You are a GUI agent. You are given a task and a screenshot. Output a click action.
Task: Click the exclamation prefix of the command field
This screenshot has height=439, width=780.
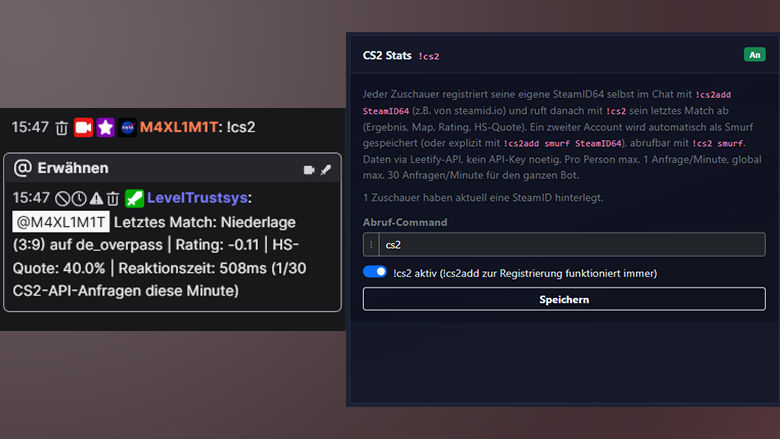[x=371, y=245]
